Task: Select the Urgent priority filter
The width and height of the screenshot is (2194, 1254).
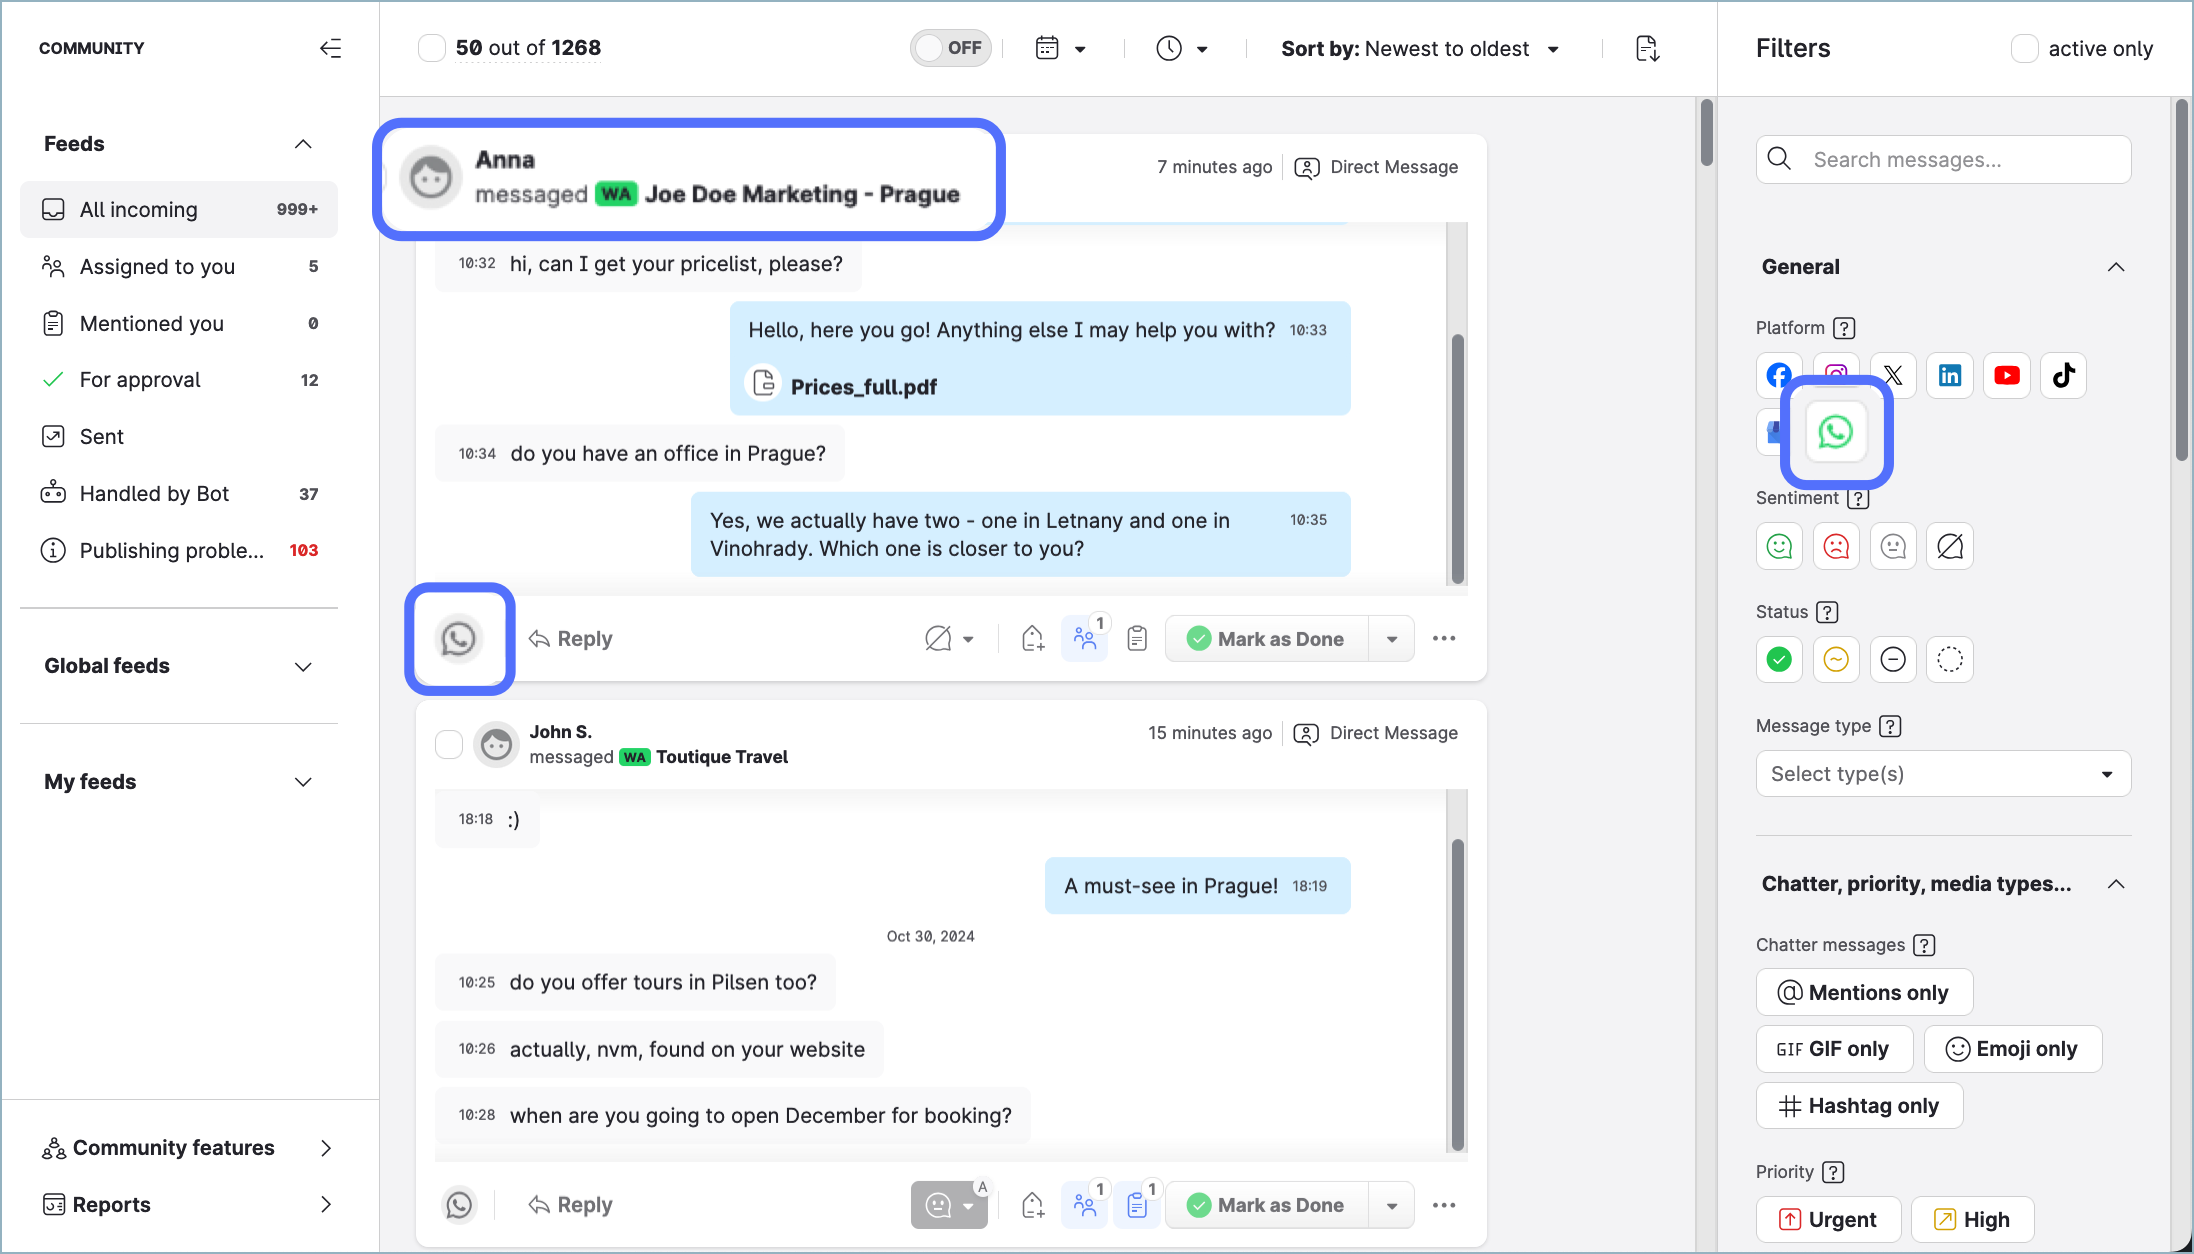Action: coord(1827,1219)
